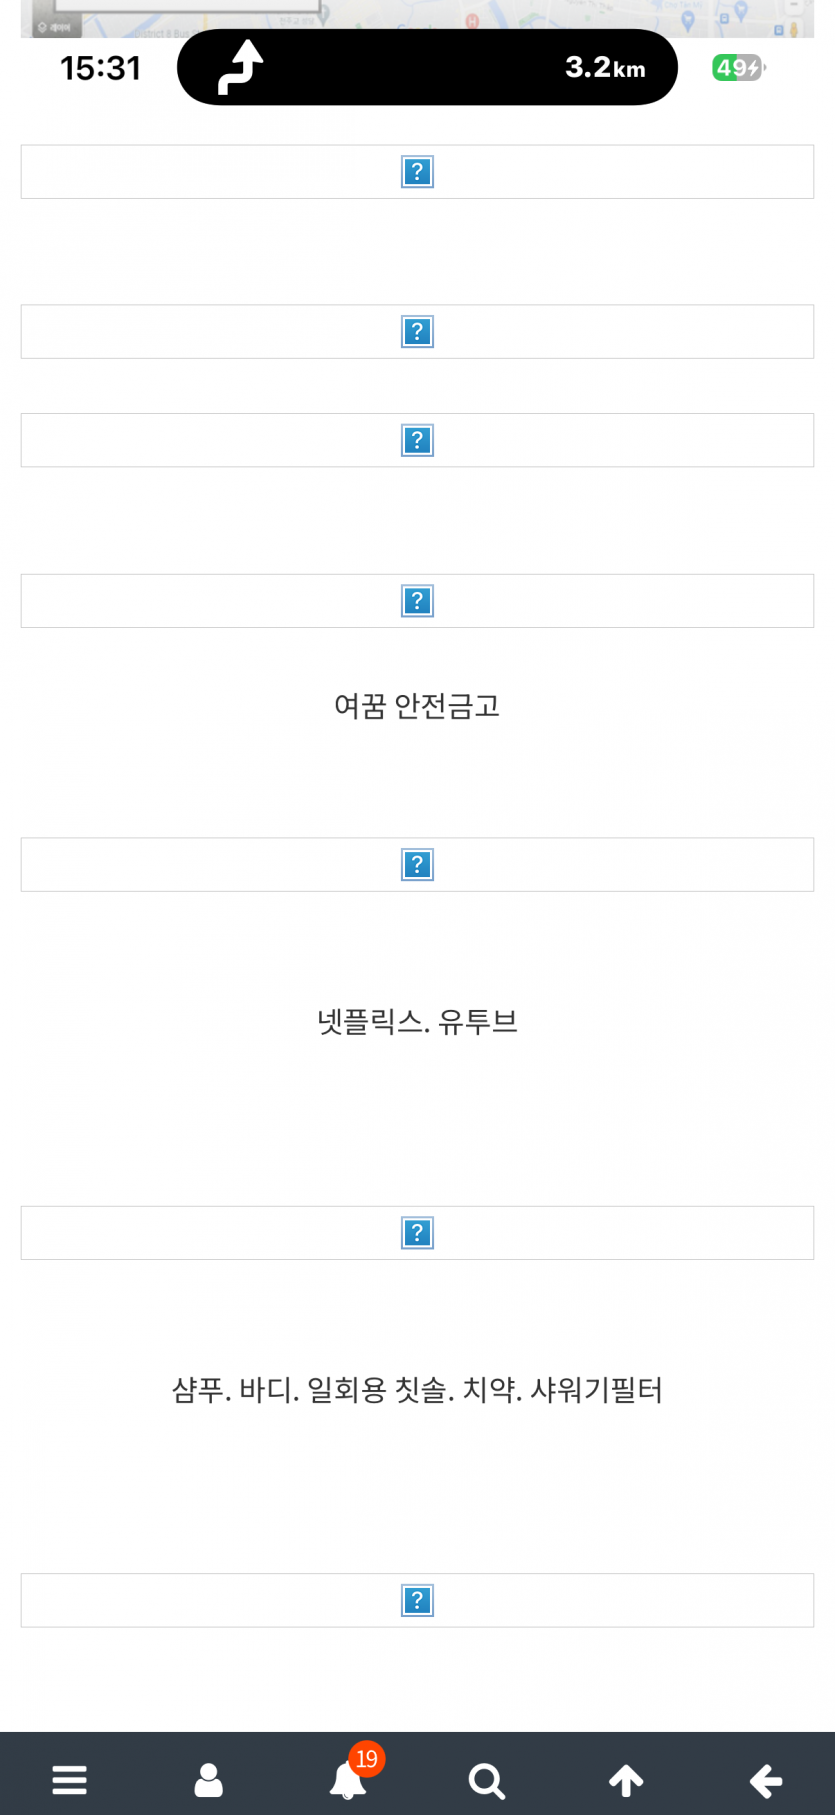835x1815 pixels.
Task: Open the hamburger menu in bottom bar
Action: [x=69, y=1780]
